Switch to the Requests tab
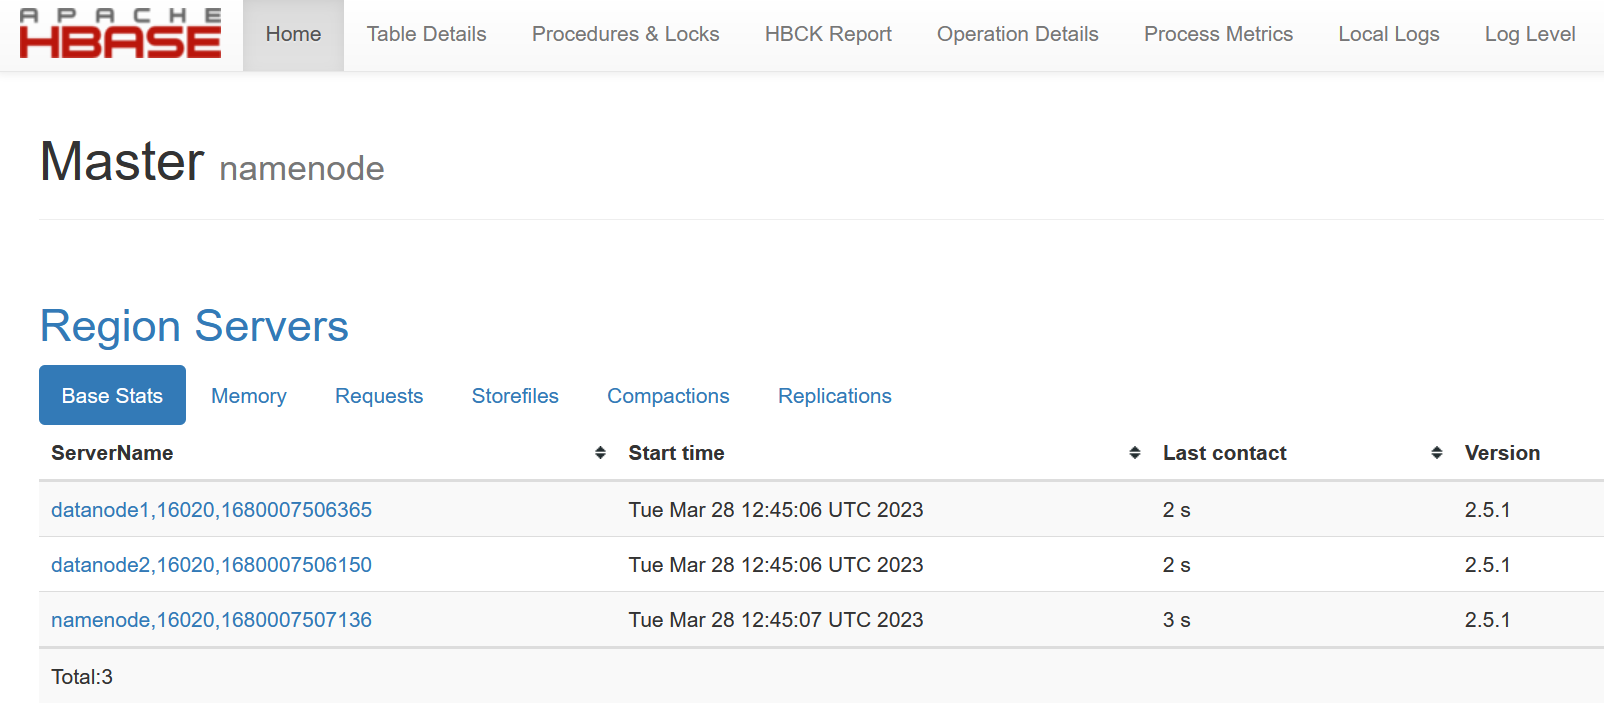The image size is (1604, 728). pos(379,396)
